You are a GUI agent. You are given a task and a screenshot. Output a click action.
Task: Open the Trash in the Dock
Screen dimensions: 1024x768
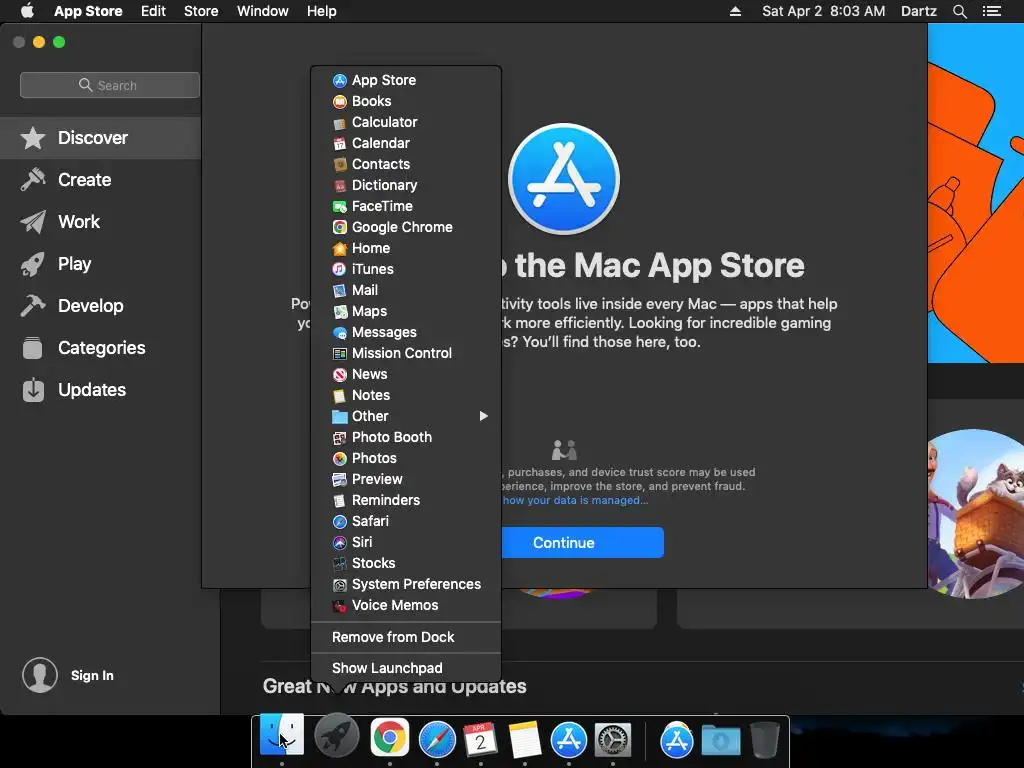coord(764,739)
